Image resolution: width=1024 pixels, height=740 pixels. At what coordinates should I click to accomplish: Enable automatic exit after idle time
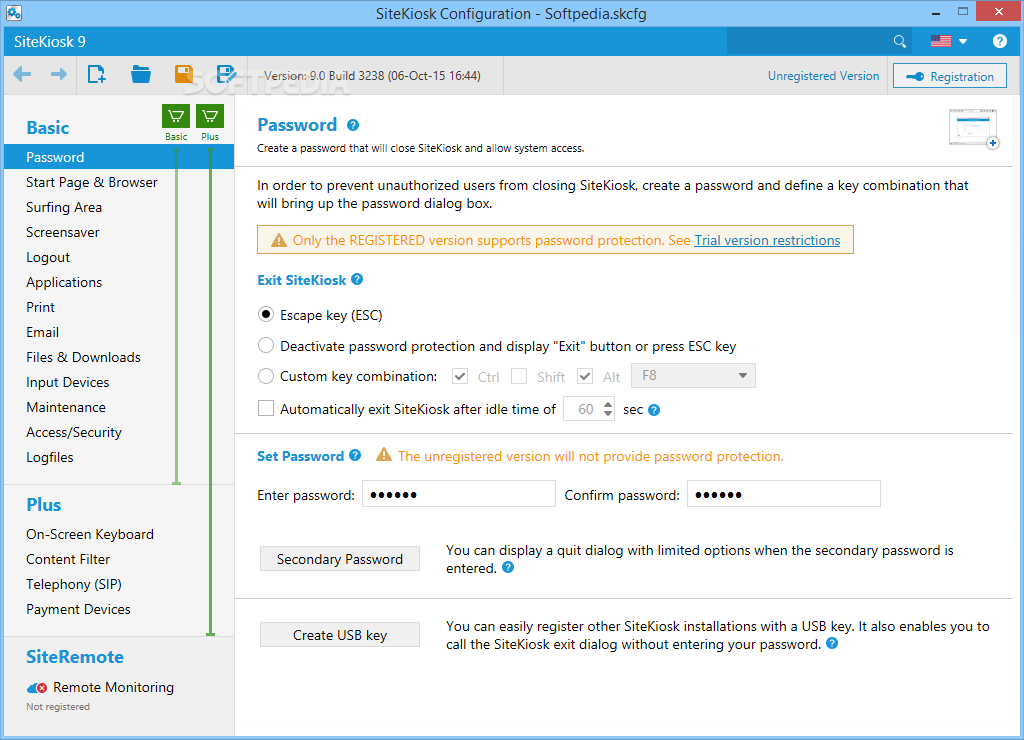[x=266, y=408]
